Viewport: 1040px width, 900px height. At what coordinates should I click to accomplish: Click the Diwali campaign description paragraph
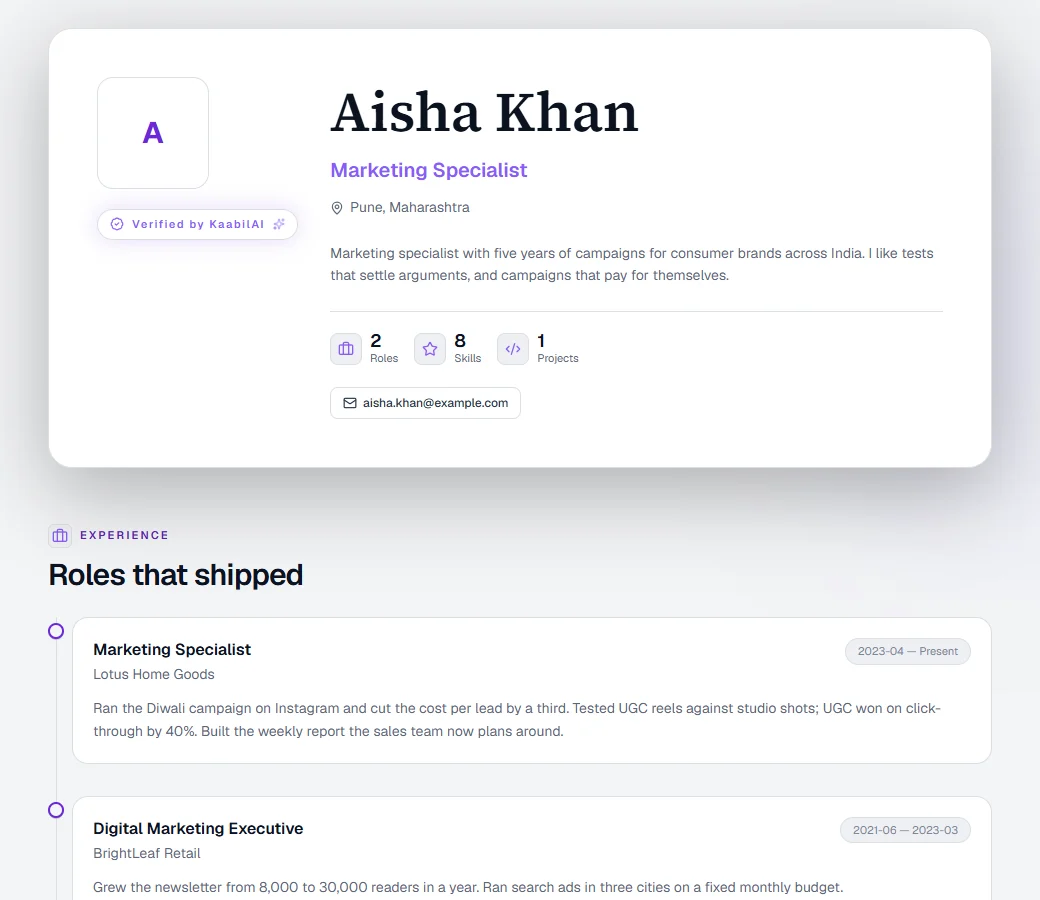[x=517, y=720]
